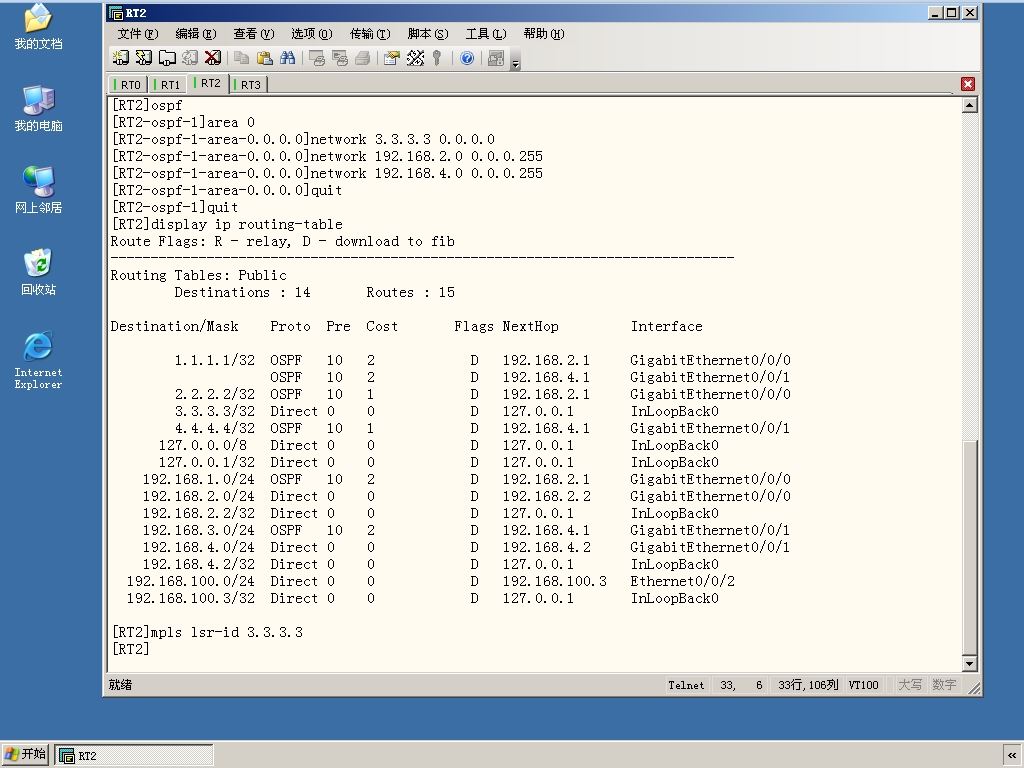Click the 'mpls lsr-id 3.3.3.3' command line

click(207, 632)
